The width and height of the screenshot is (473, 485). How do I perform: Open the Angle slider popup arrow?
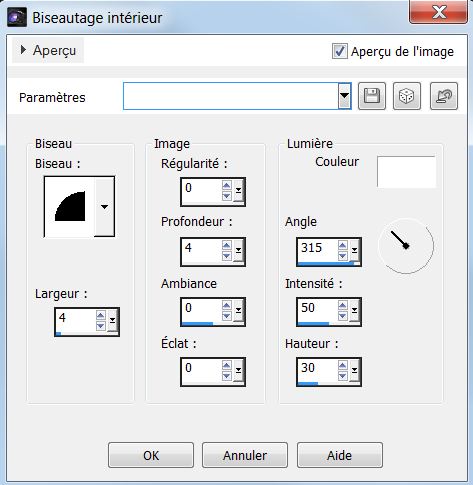[354, 250]
